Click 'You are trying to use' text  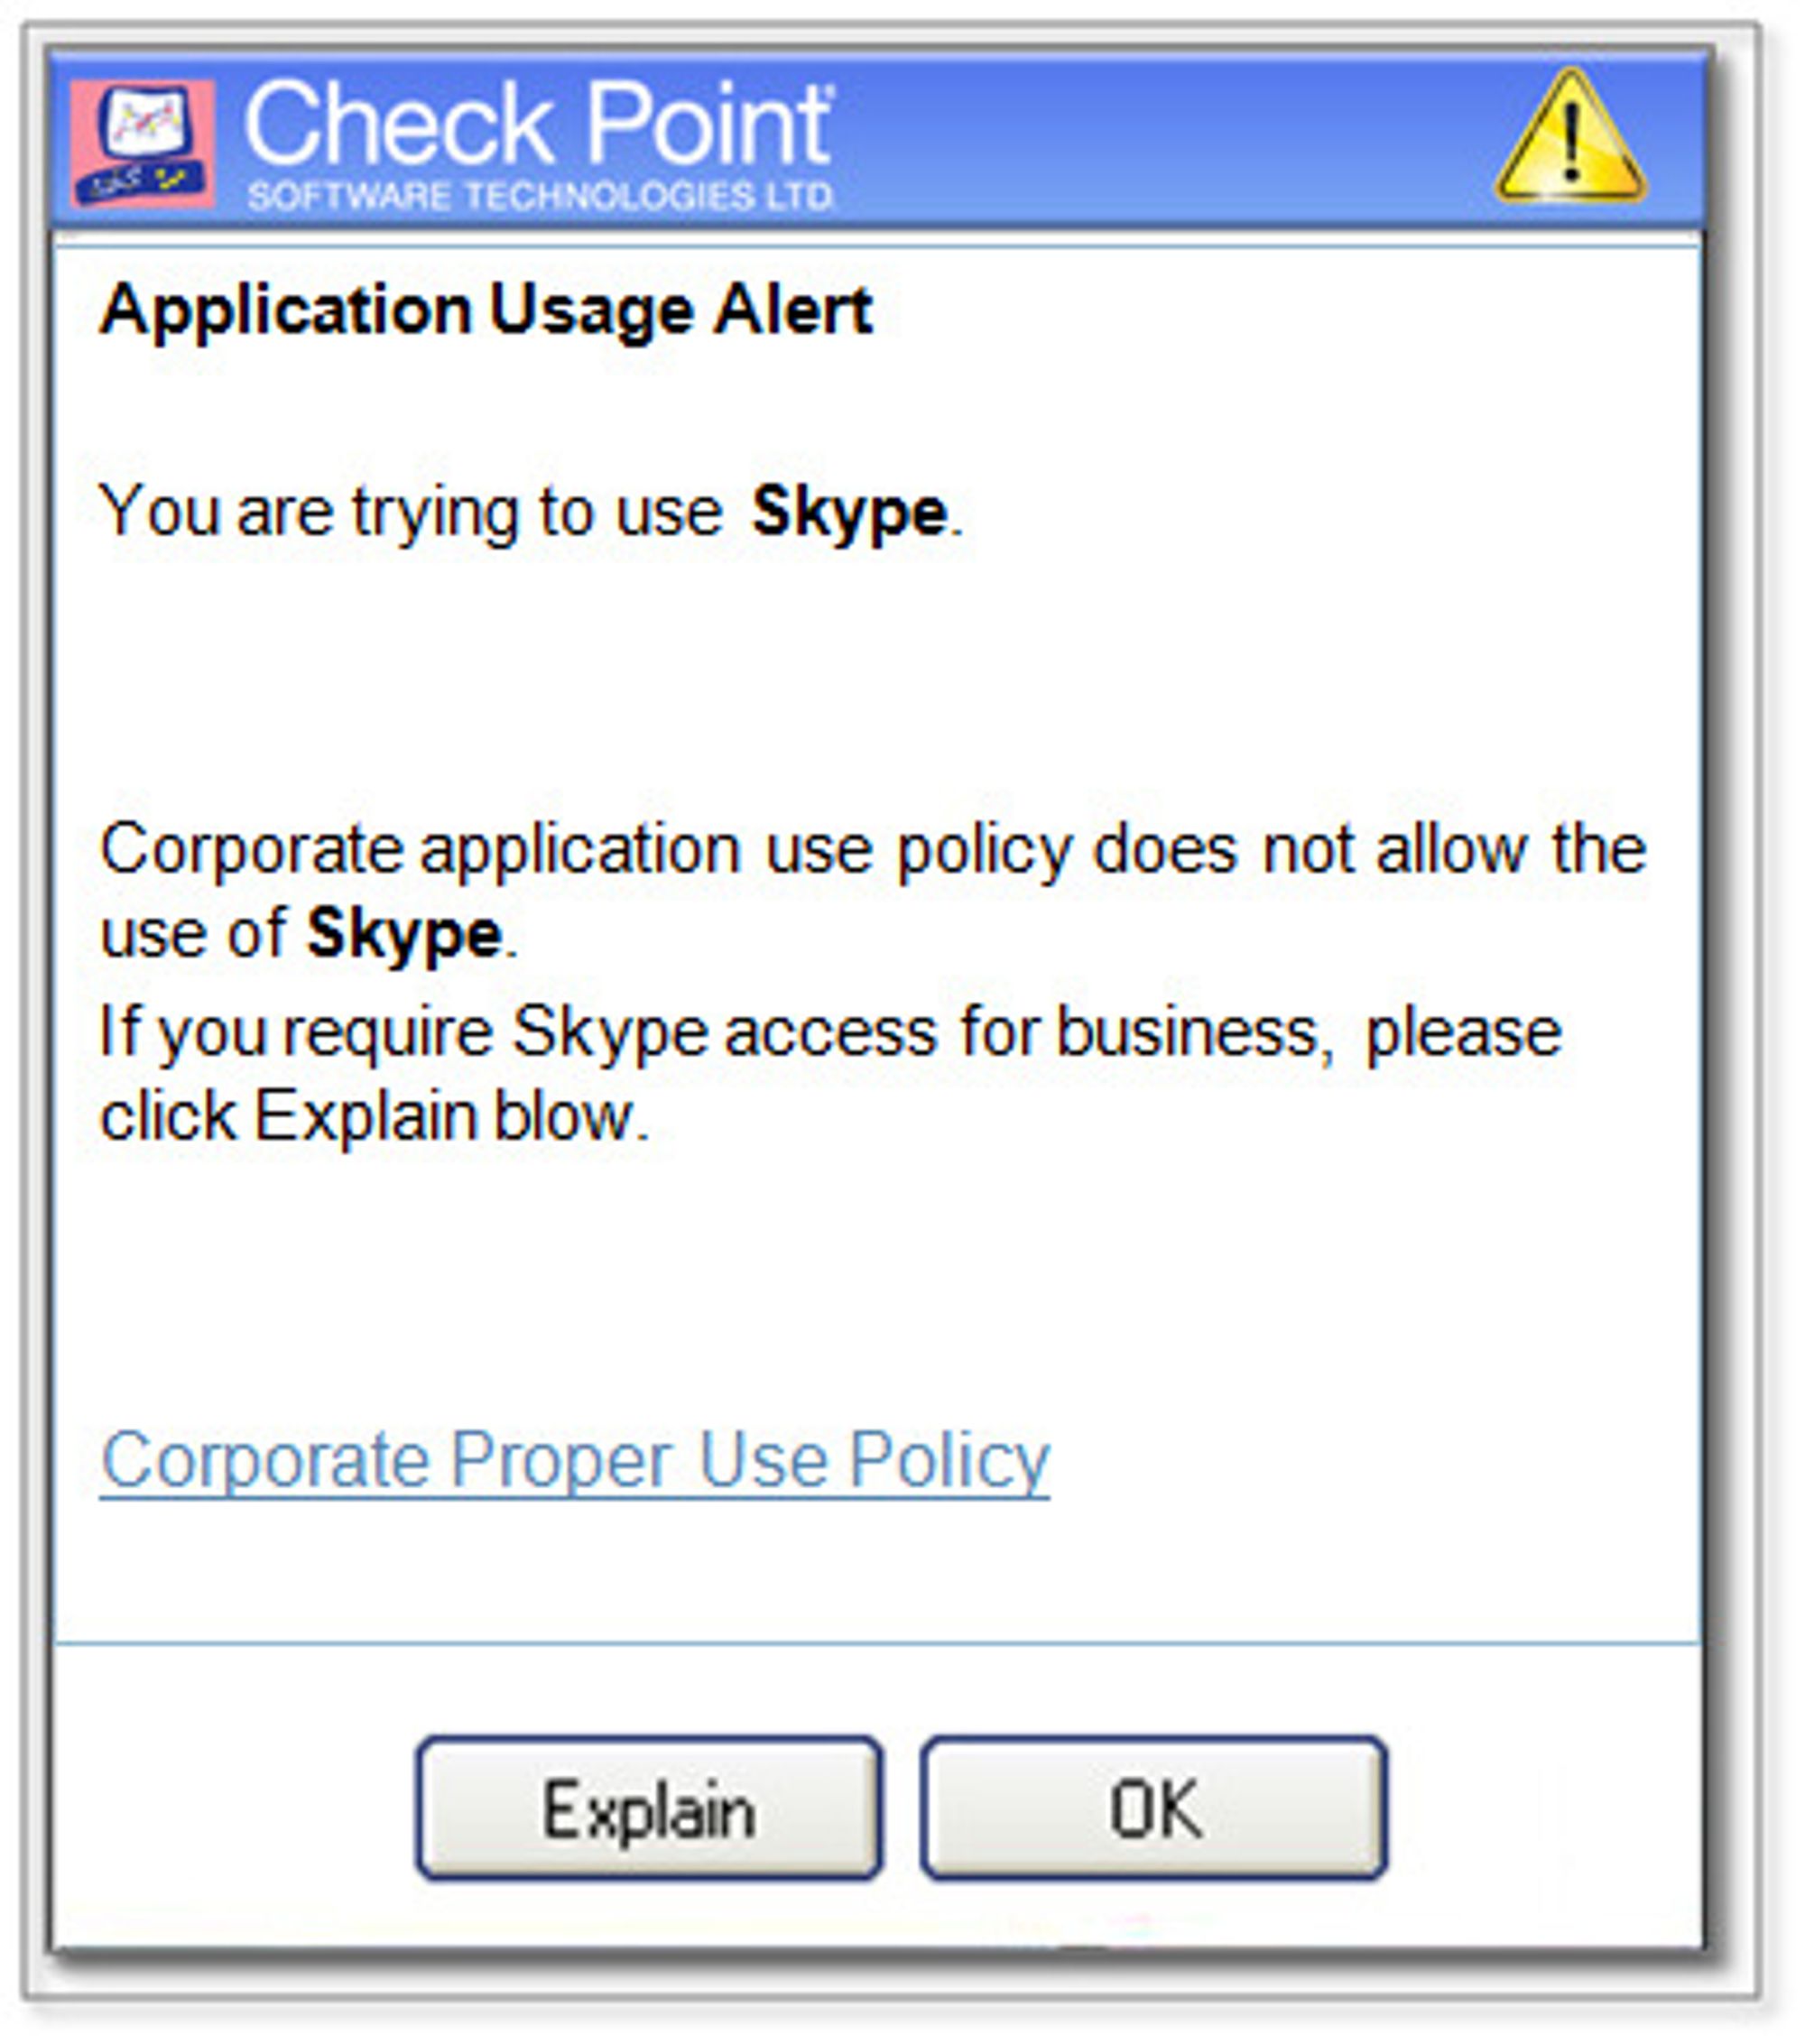pyautogui.click(x=411, y=513)
